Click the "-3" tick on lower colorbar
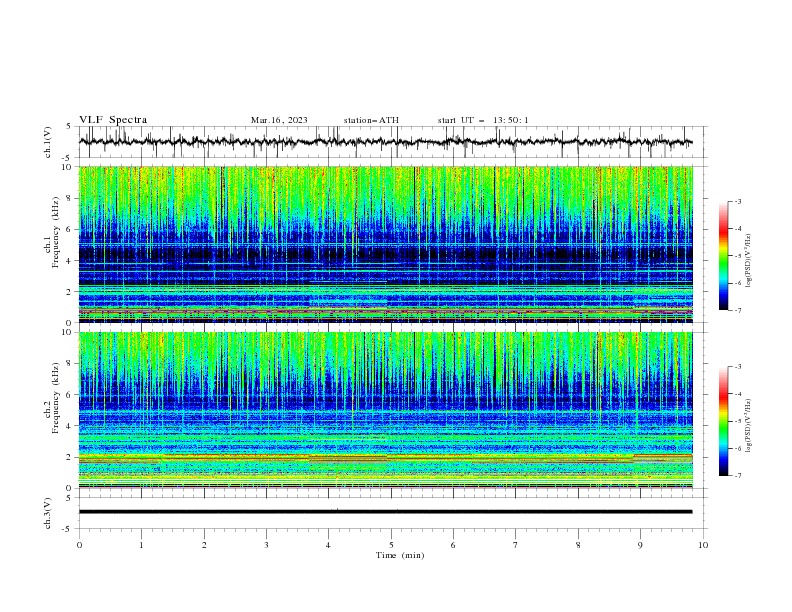Image resolution: width=792 pixels, height=612 pixels. (738, 367)
